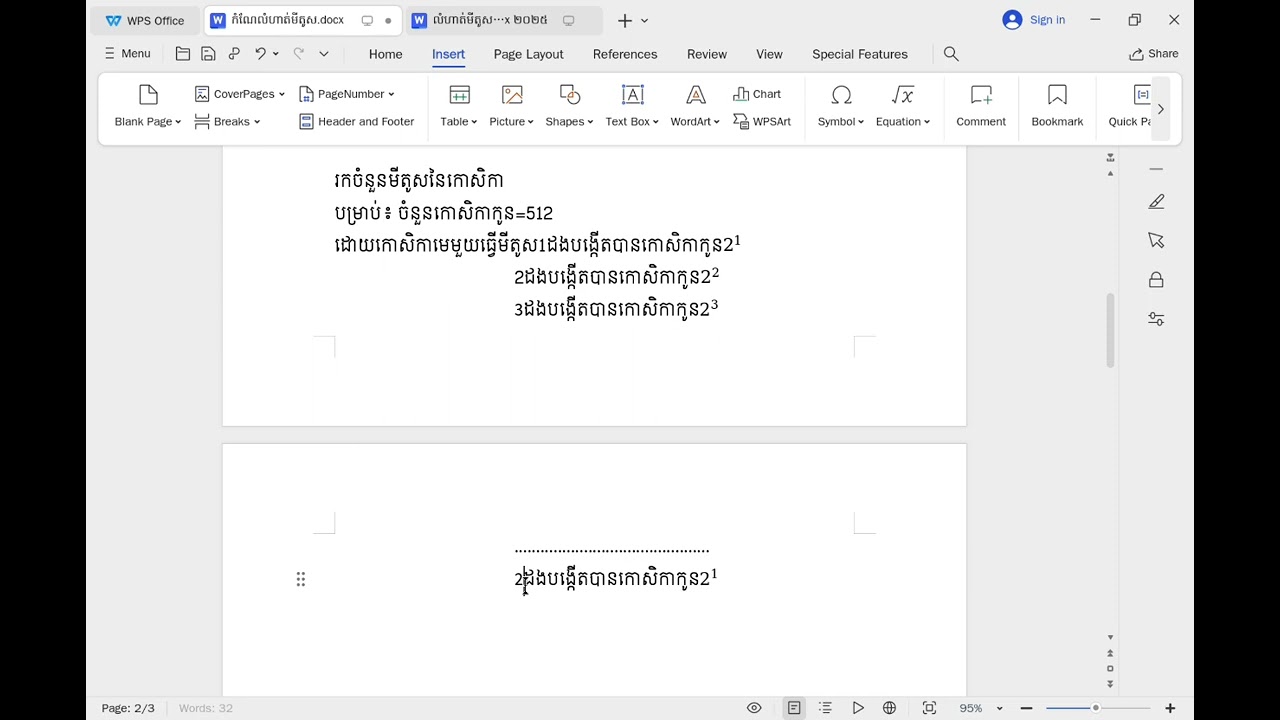Open the Review tab

(x=707, y=54)
